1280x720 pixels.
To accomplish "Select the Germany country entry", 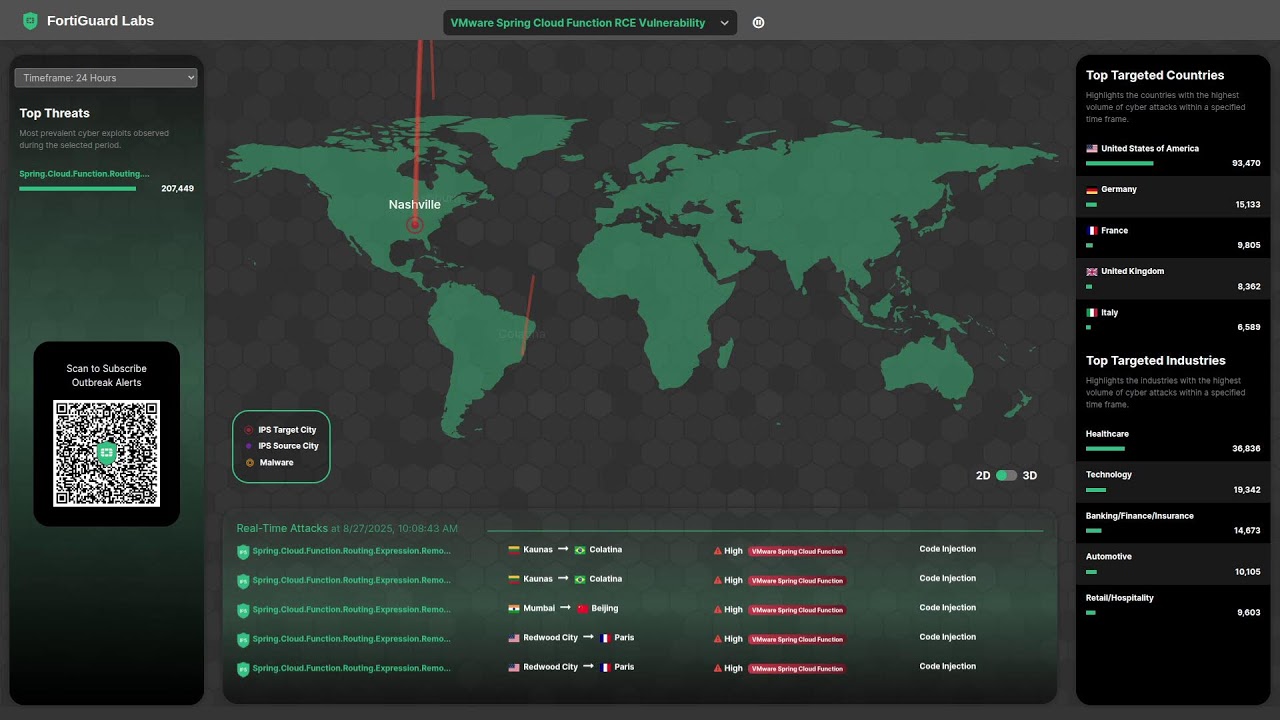I will (1173, 197).
